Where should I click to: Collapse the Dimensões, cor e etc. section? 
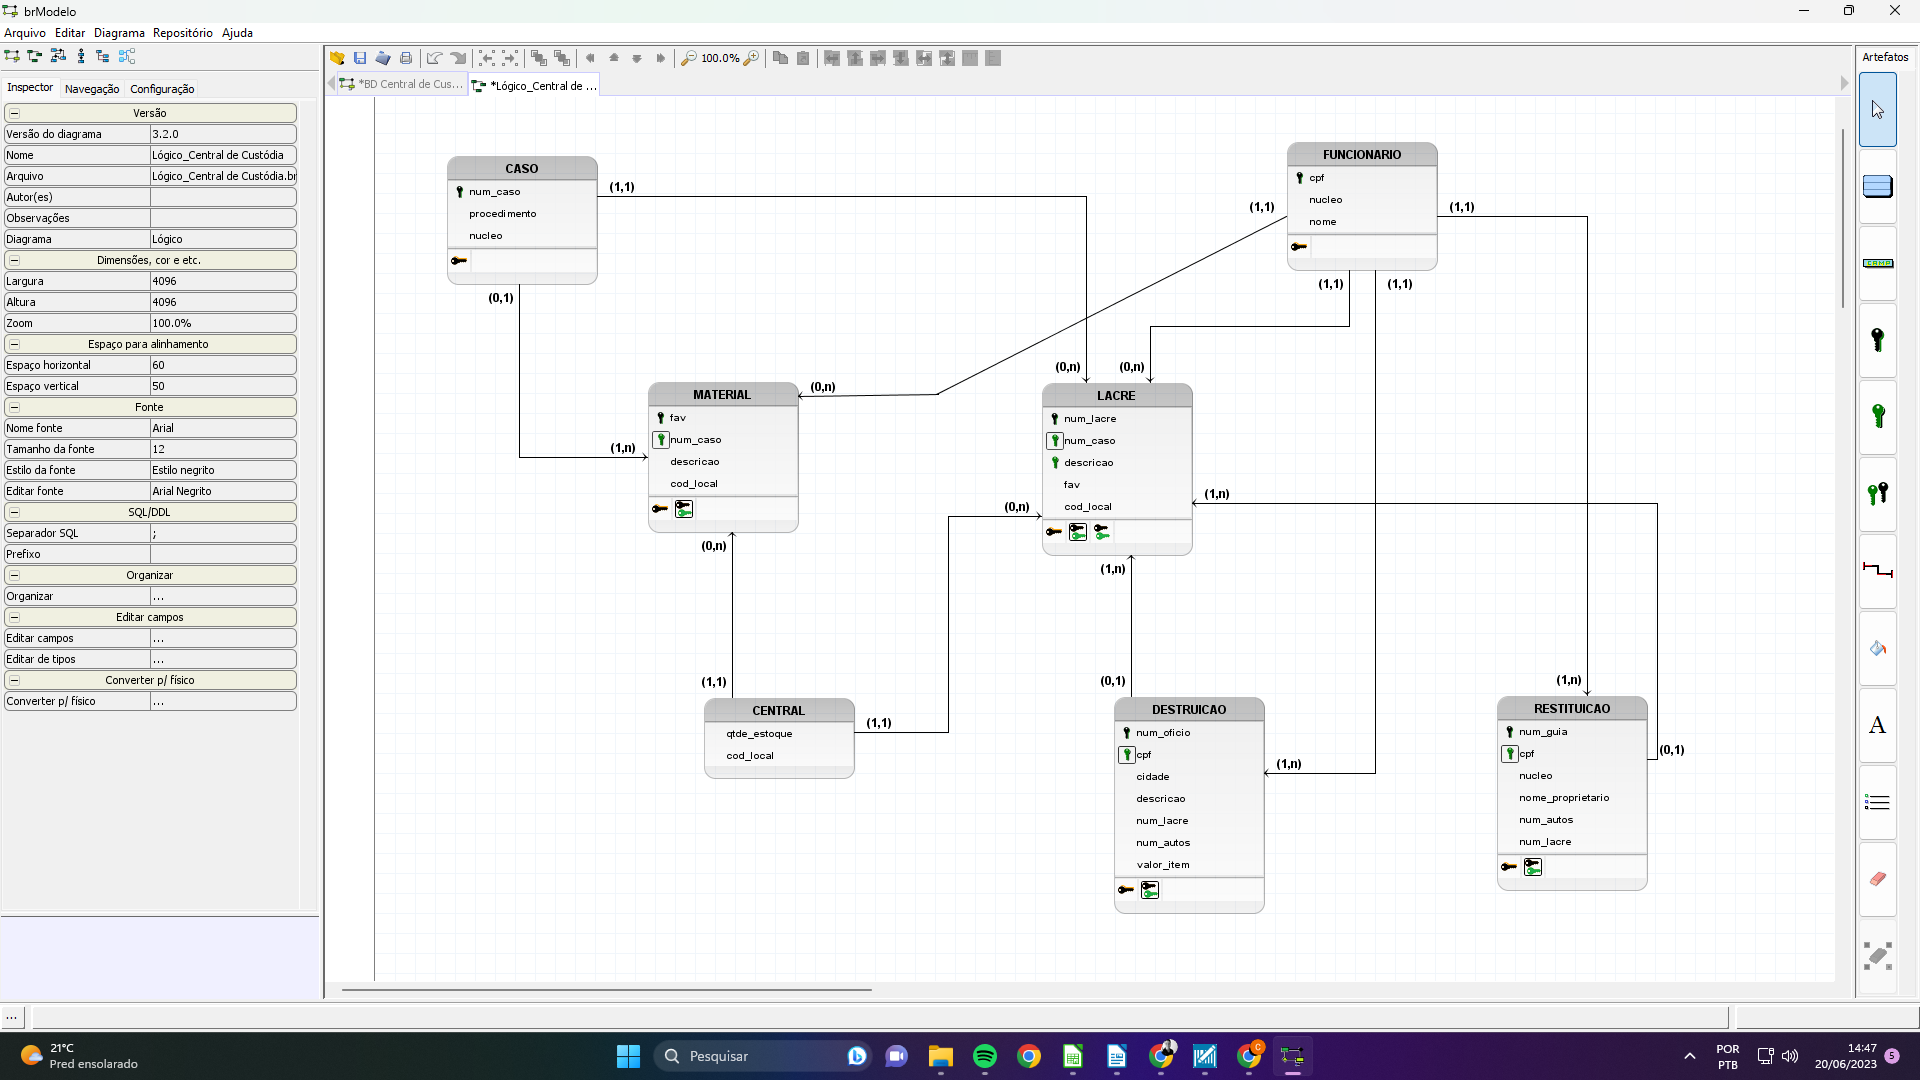pos(14,260)
